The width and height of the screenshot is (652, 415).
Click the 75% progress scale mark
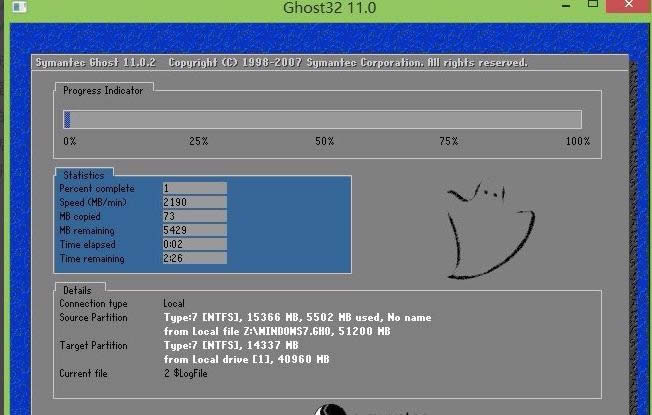coord(449,141)
